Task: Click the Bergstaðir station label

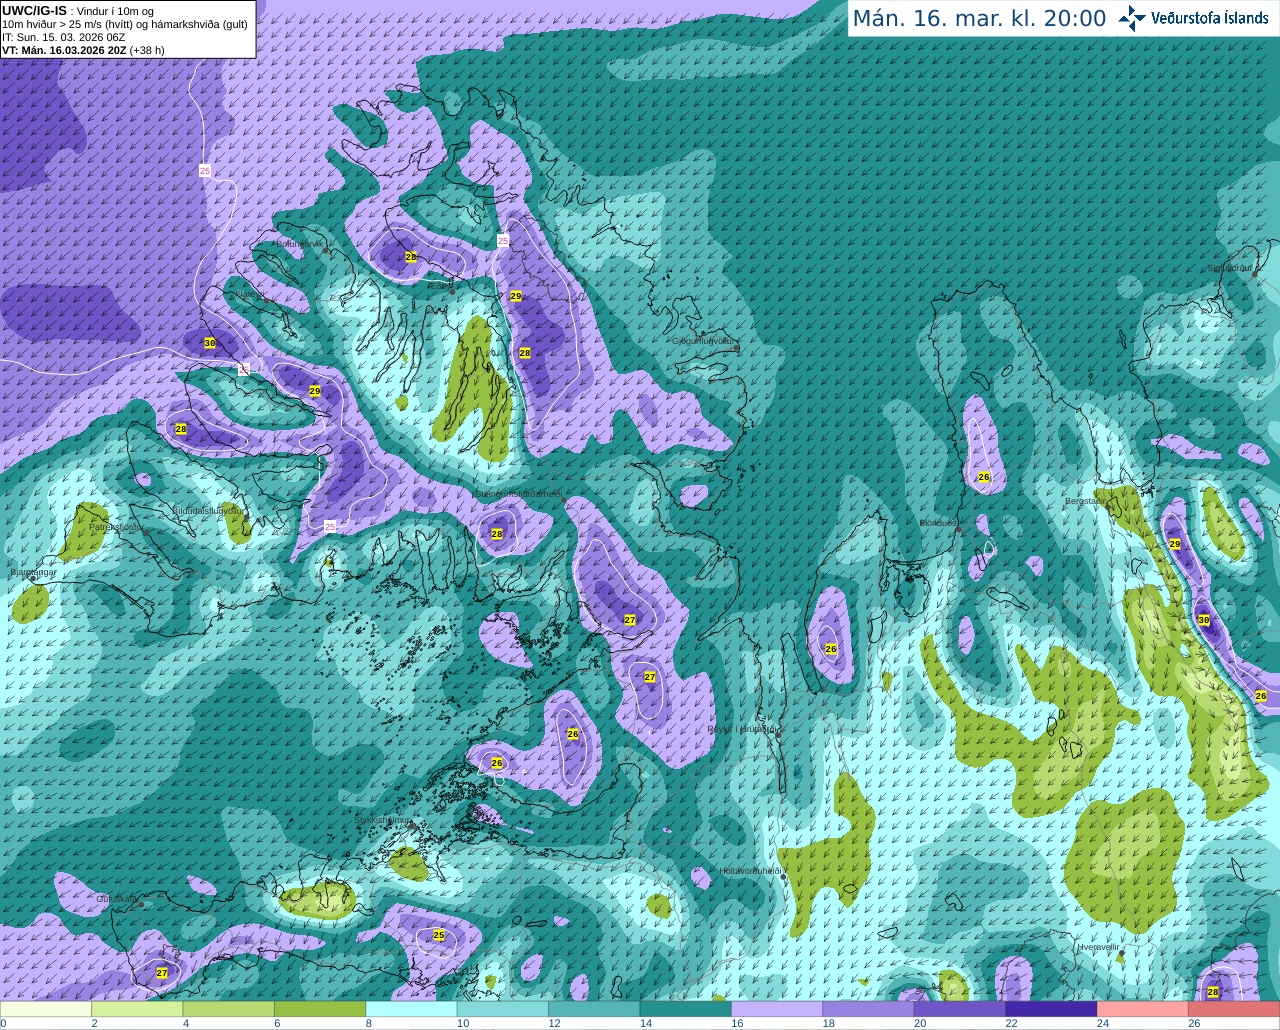Action: 1087,501
